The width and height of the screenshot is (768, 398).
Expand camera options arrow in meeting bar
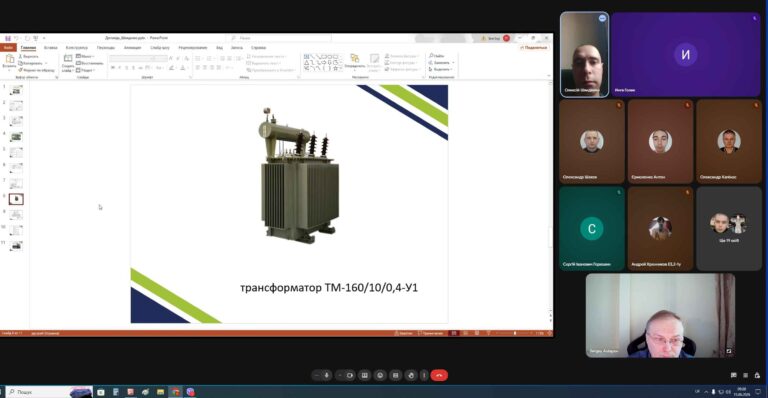click(340, 375)
